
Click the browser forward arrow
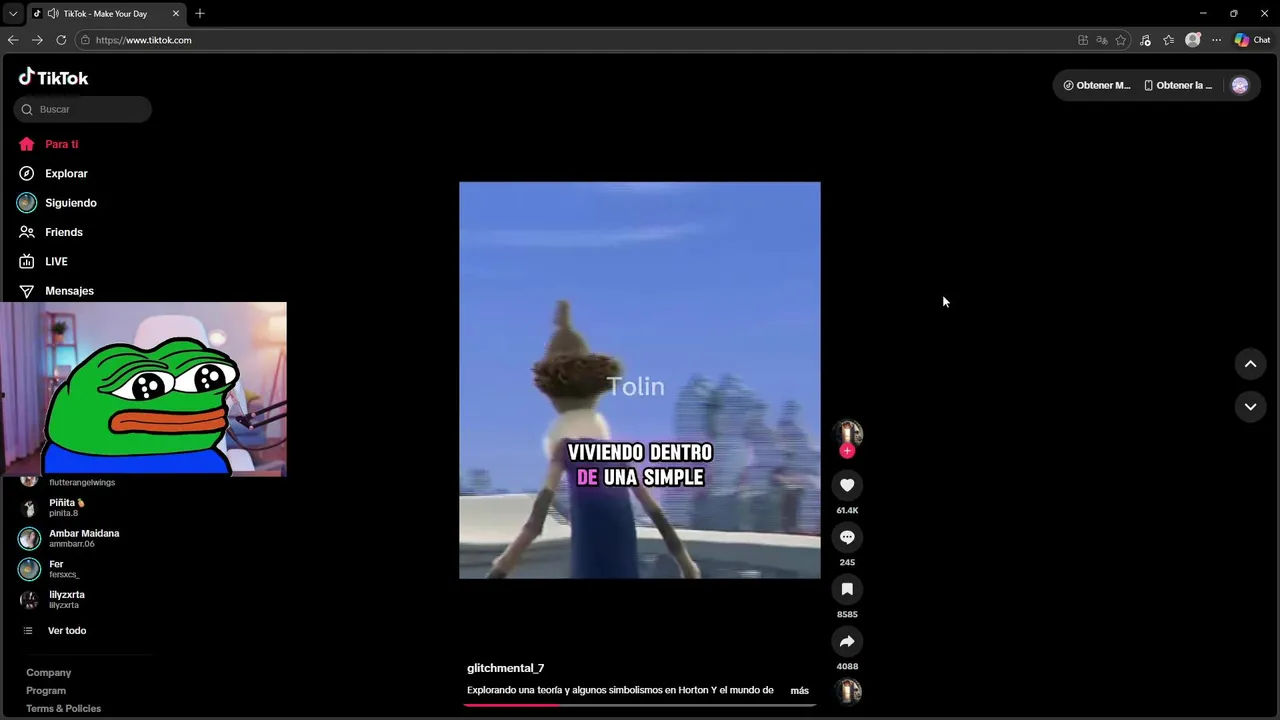[37, 40]
